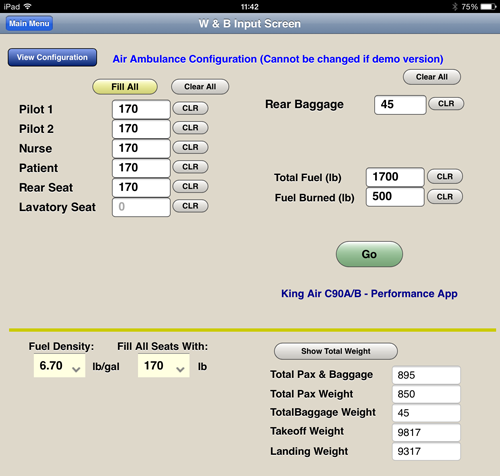Tap the green Go button
This screenshot has height=476, width=500.
369,254
